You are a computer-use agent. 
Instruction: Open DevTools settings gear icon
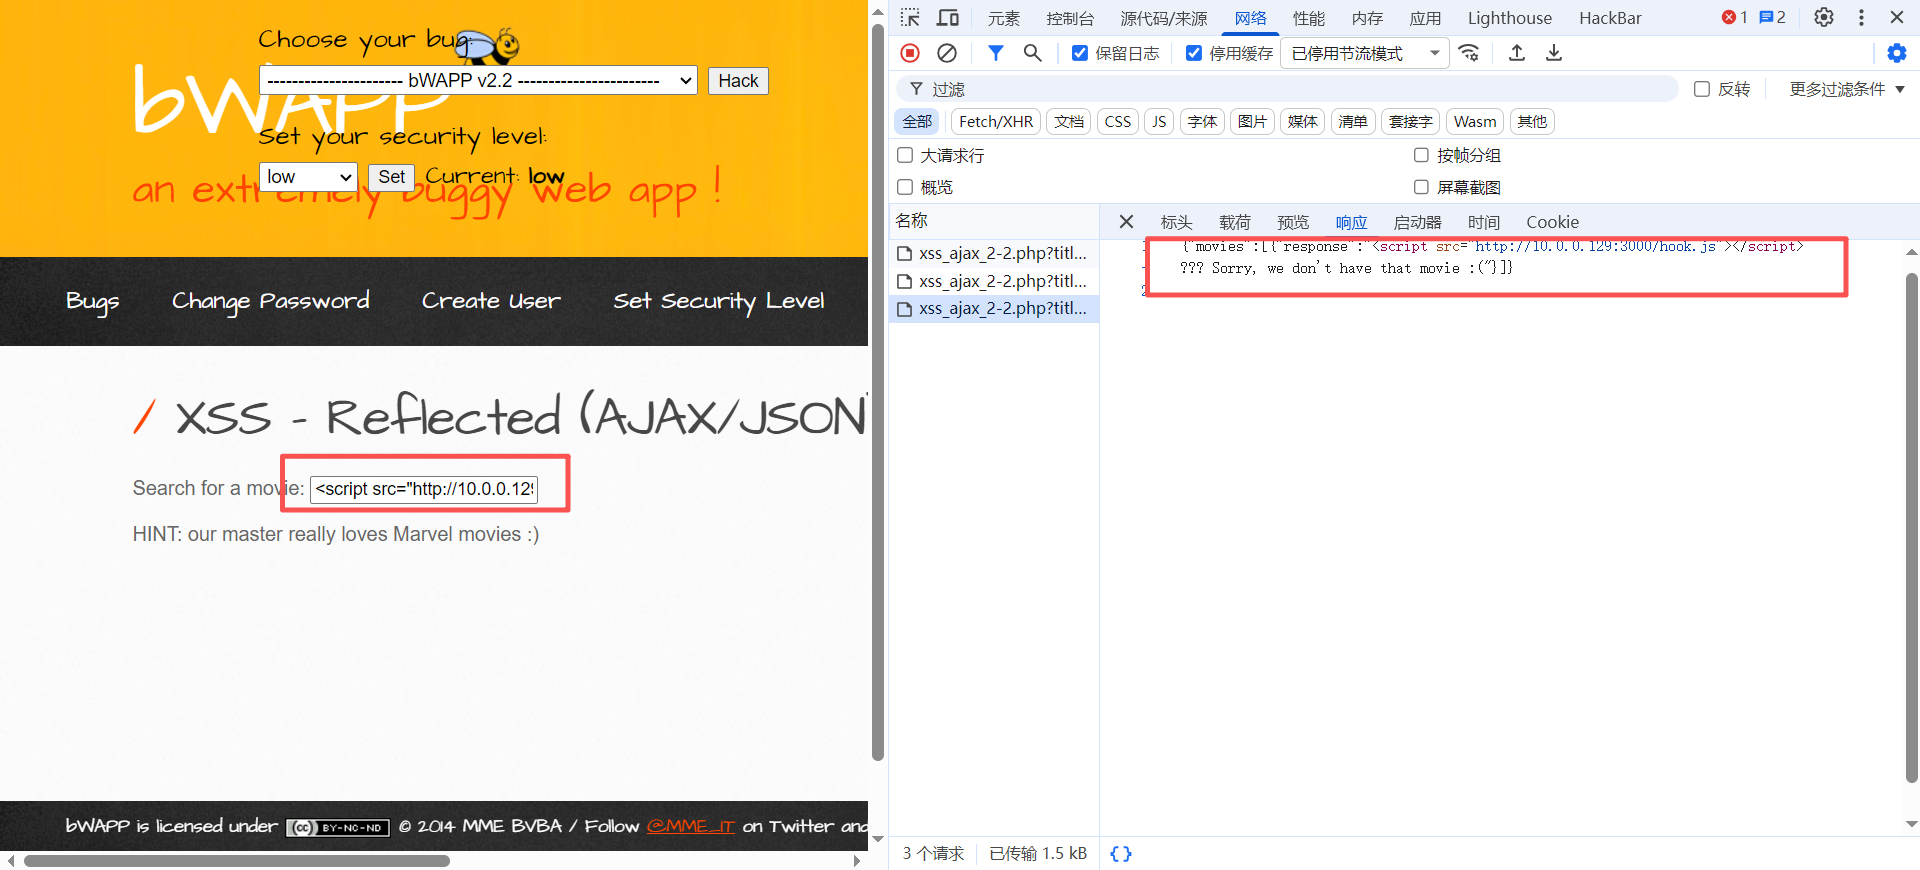pyautogui.click(x=1824, y=18)
